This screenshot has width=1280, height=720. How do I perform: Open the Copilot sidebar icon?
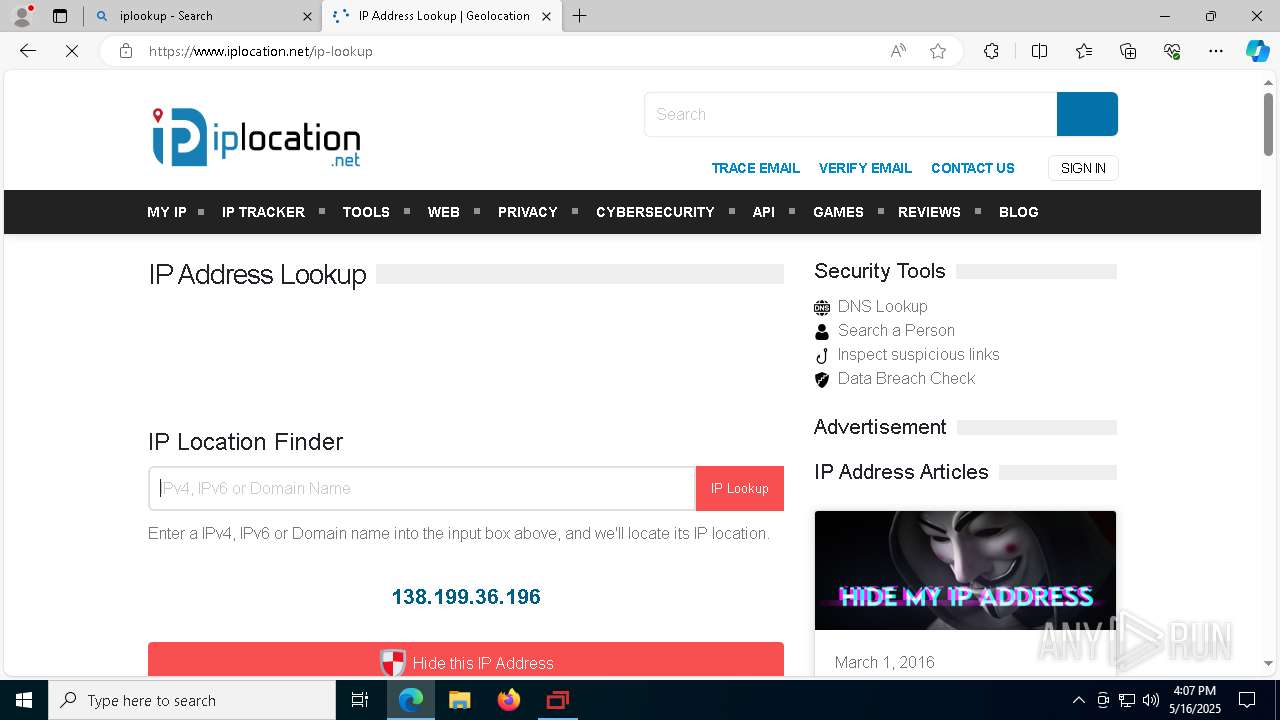coord(1257,51)
